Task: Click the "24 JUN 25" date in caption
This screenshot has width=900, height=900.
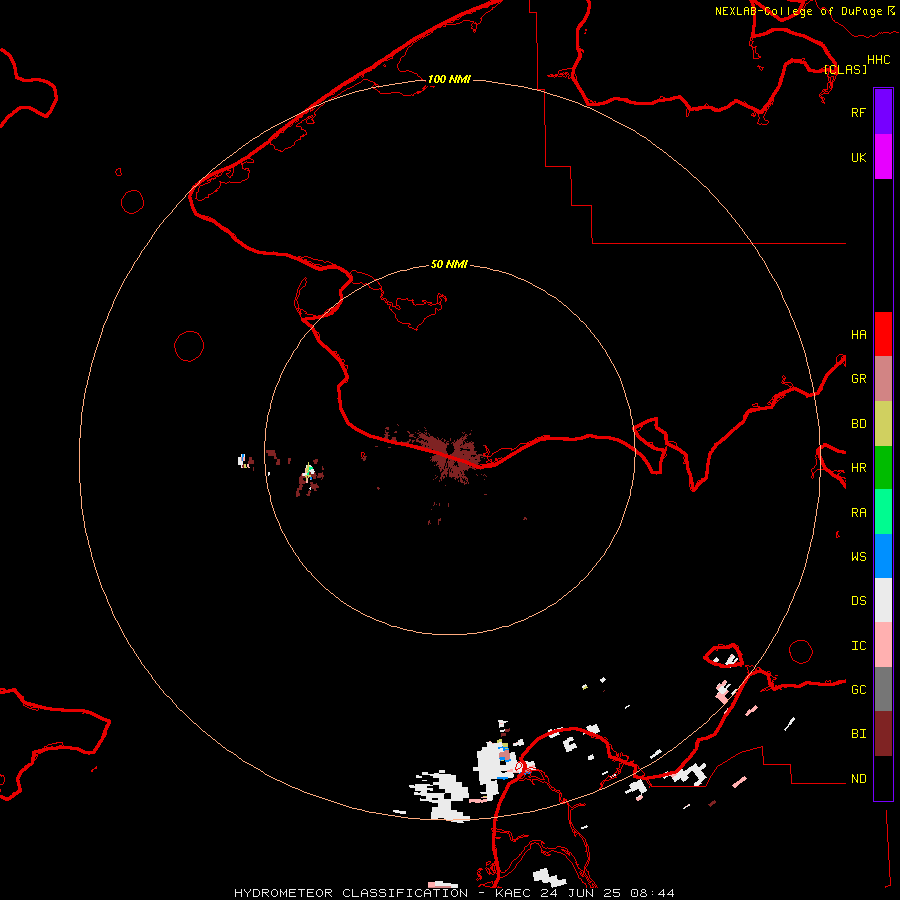Action: 580,893
